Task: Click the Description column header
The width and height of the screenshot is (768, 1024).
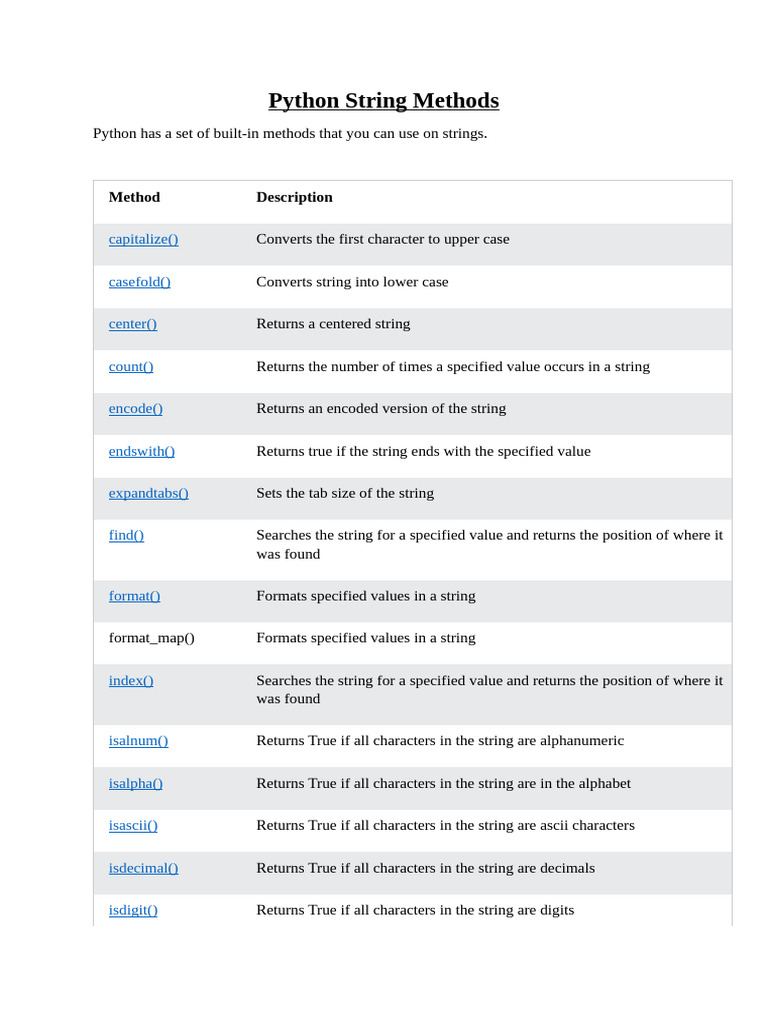Action: click(x=294, y=197)
